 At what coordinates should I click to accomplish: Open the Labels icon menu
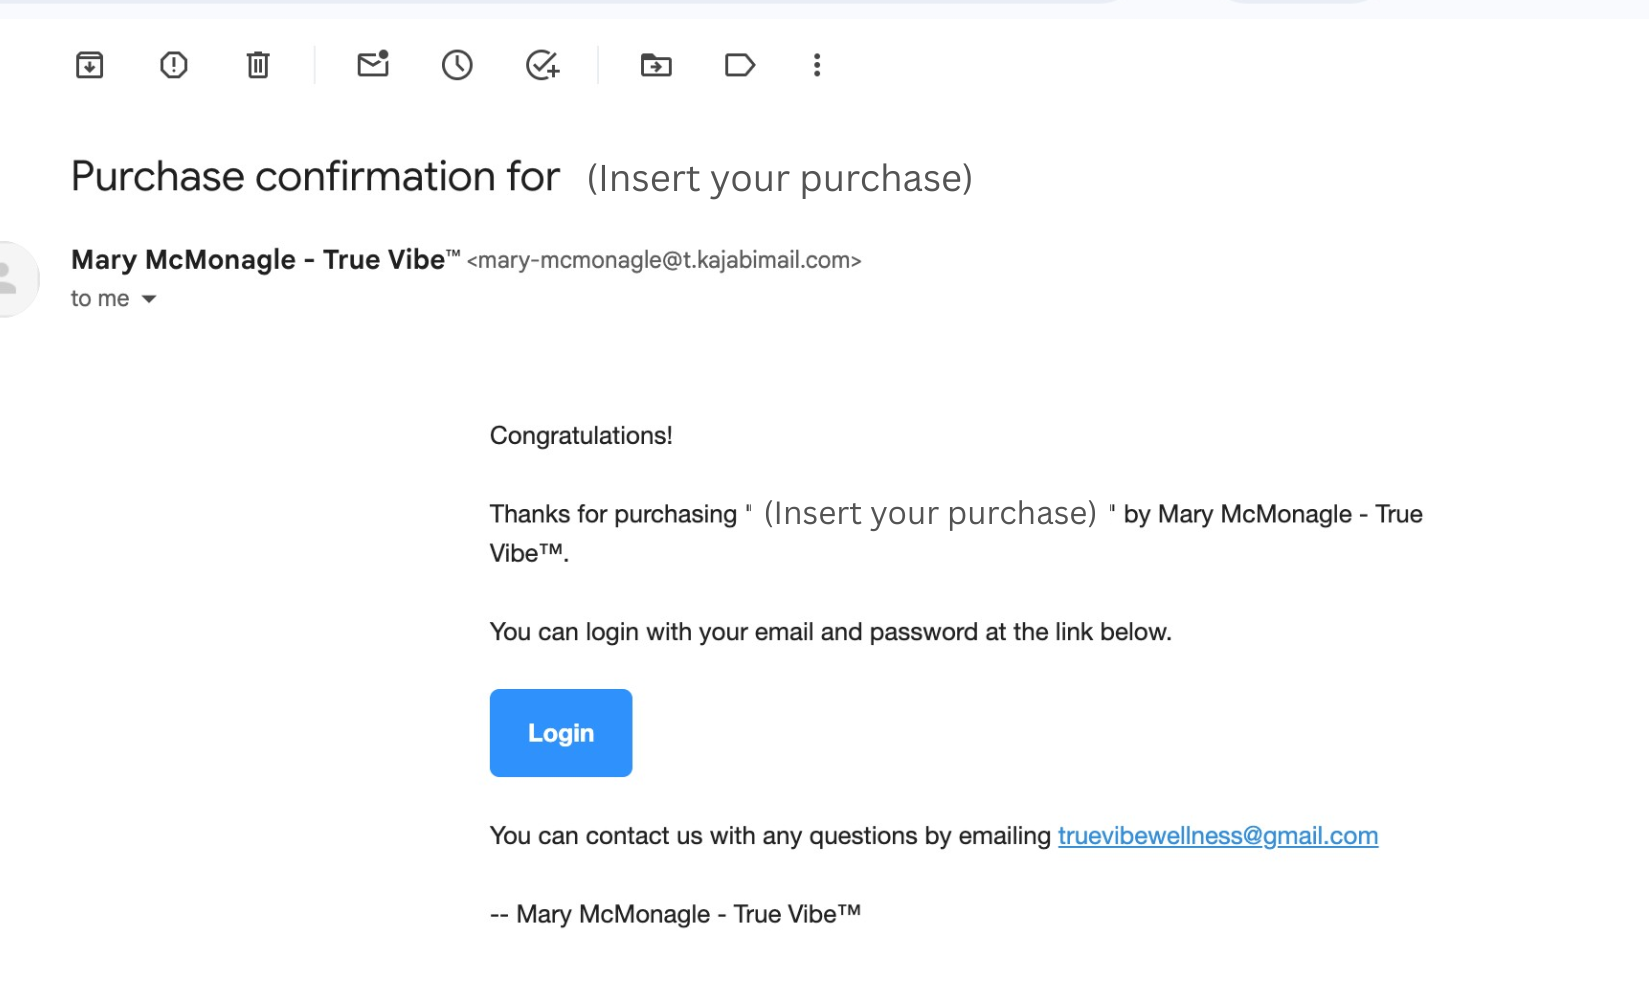[x=740, y=66]
